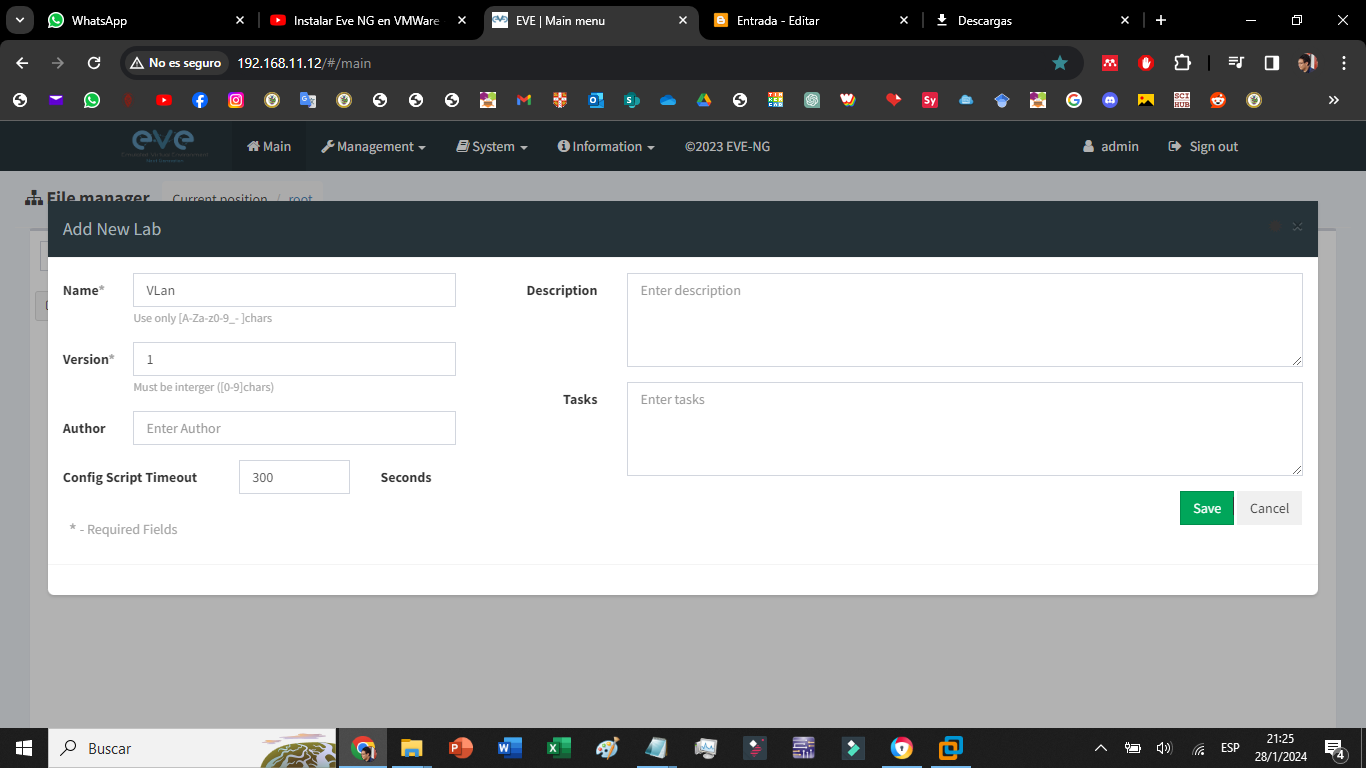1366x768 pixels.
Task: Open the admin user link
Action: [x=1110, y=146]
